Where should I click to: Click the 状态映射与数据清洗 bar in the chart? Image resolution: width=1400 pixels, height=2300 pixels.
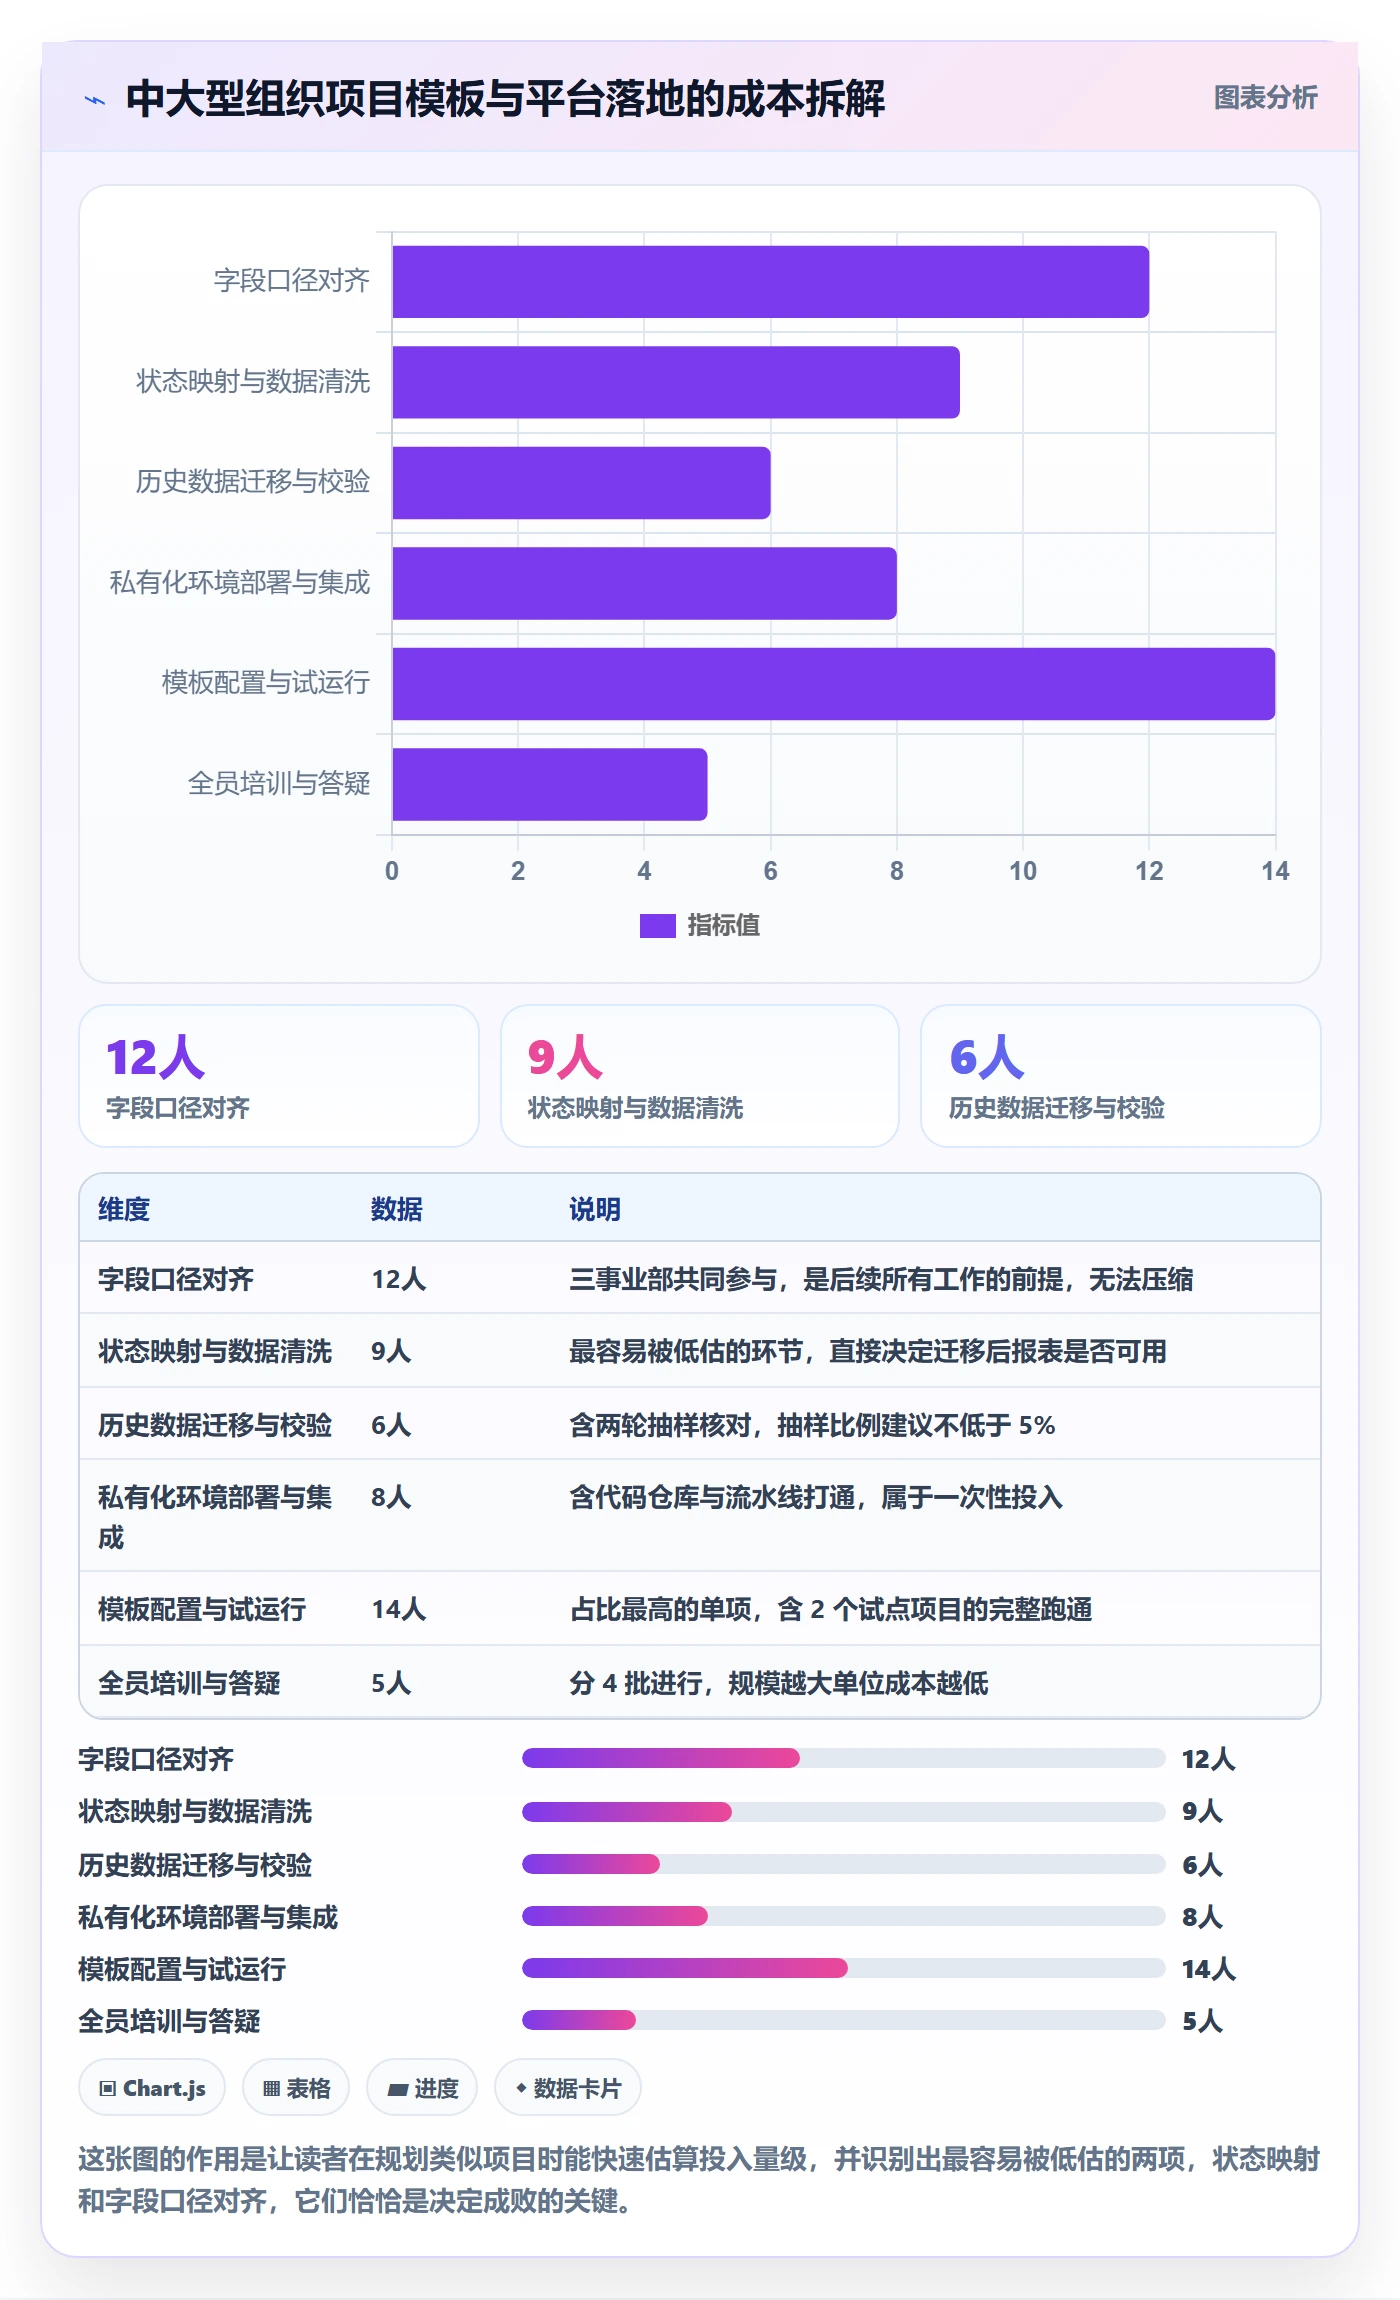tap(676, 382)
